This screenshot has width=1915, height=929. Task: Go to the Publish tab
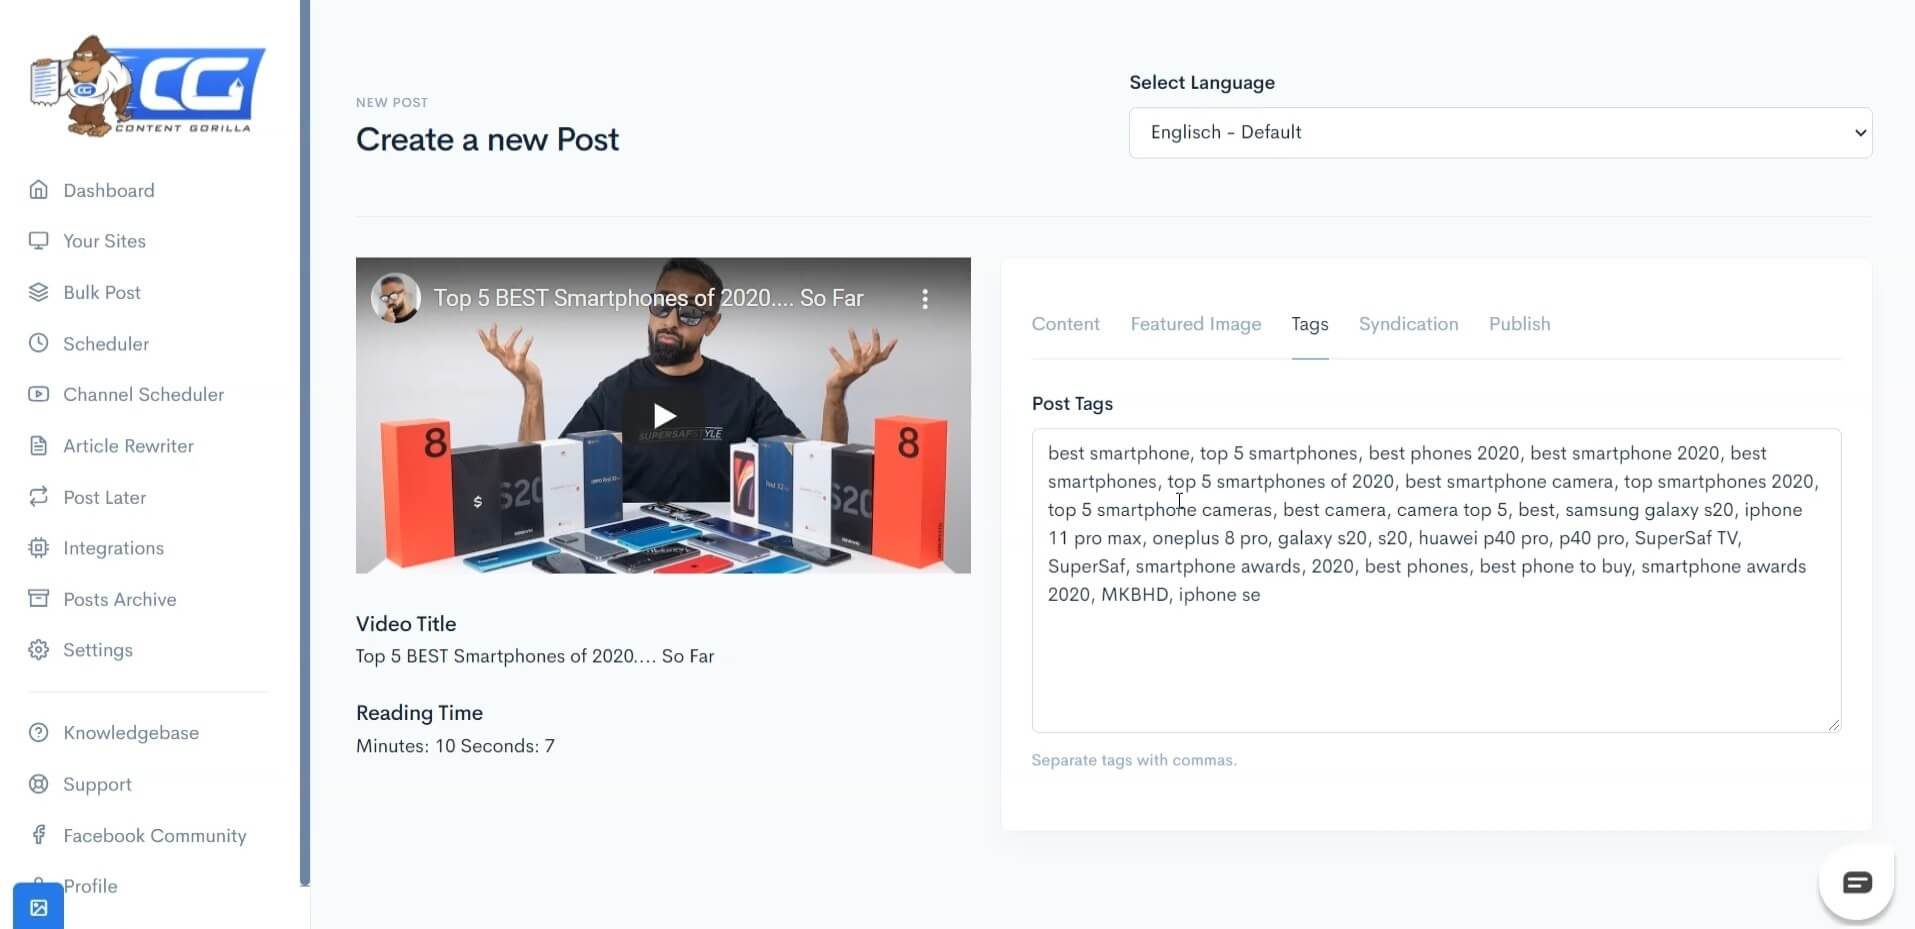[x=1519, y=324]
